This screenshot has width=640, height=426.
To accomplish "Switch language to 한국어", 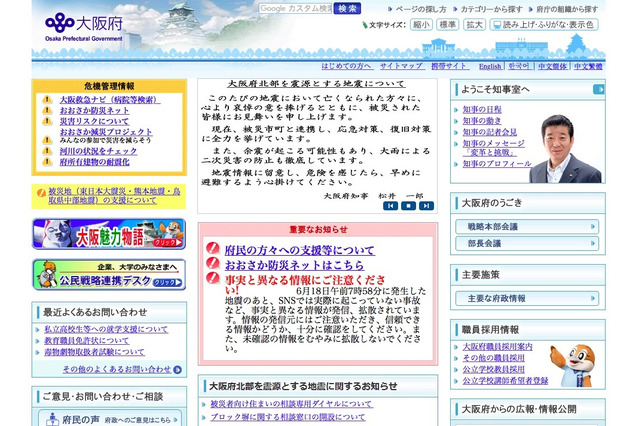I will coord(519,66).
